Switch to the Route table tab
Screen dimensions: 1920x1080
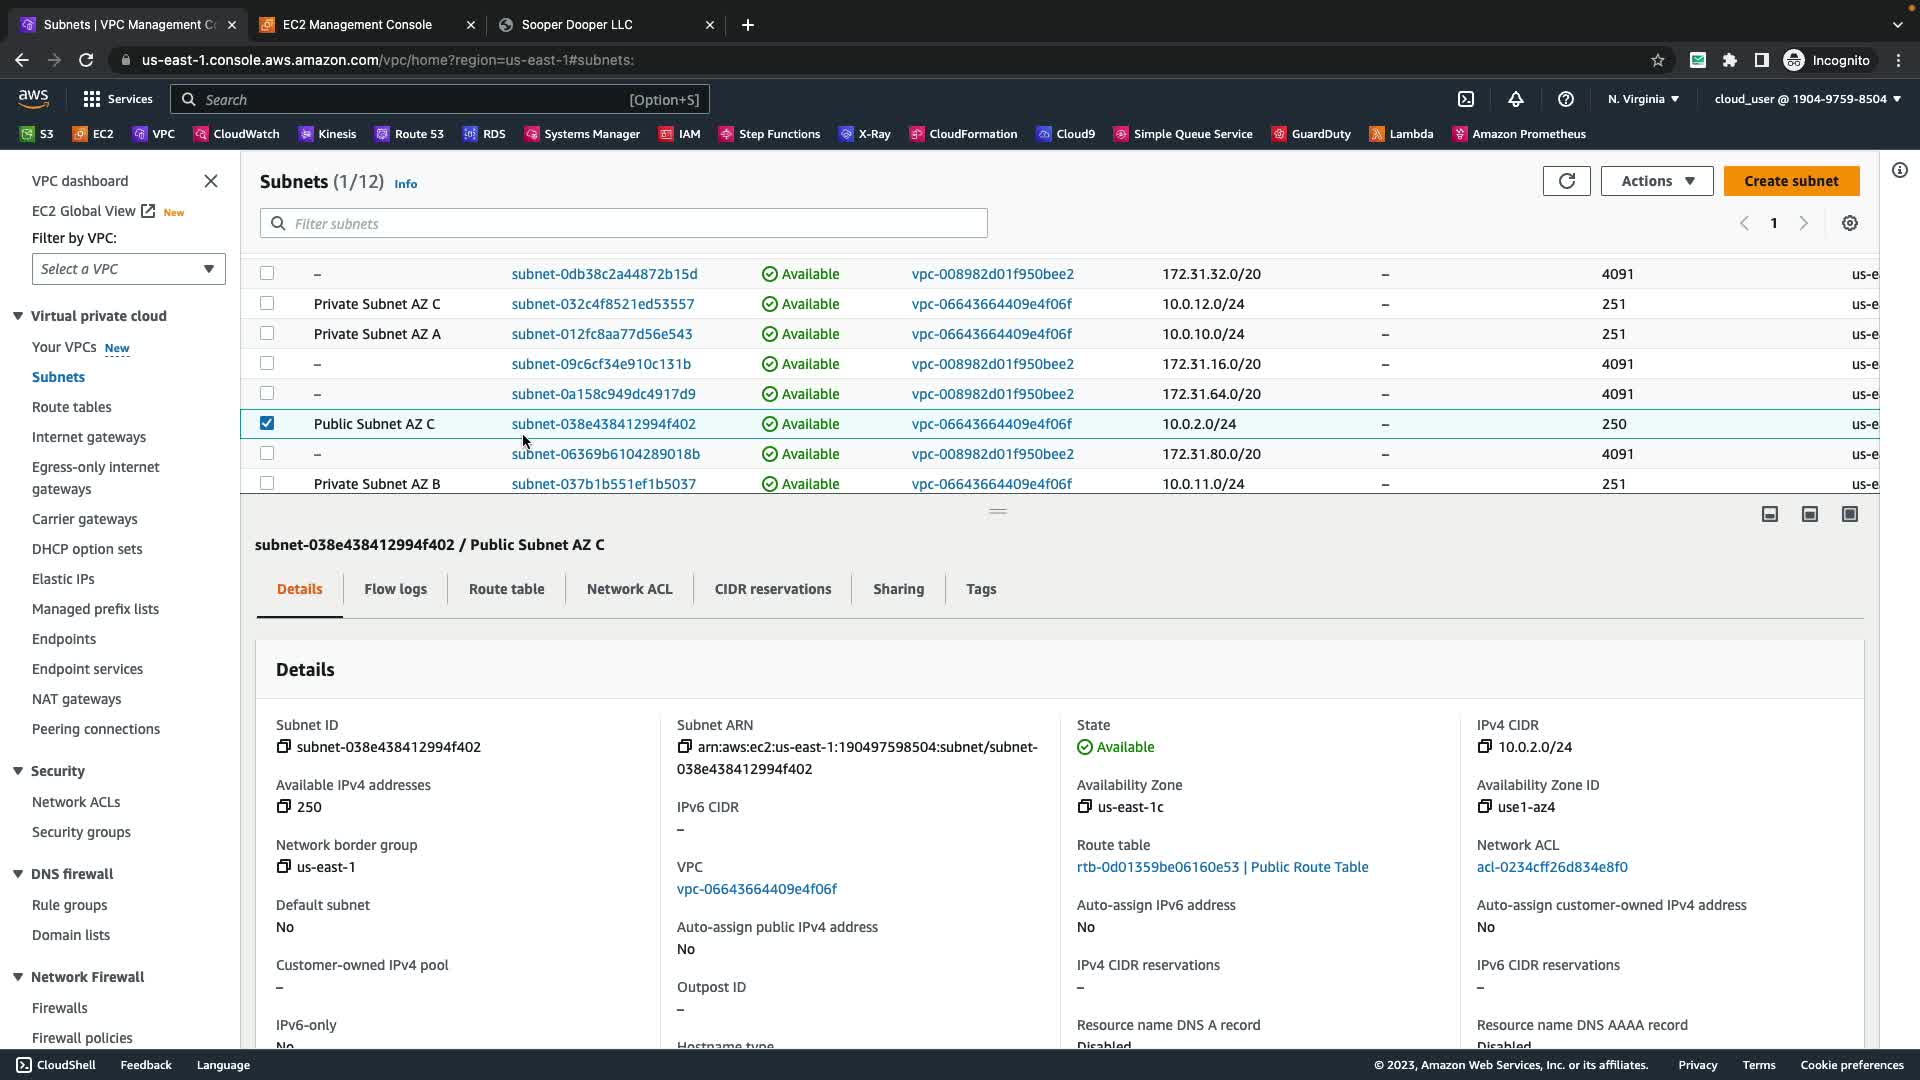point(506,589)
